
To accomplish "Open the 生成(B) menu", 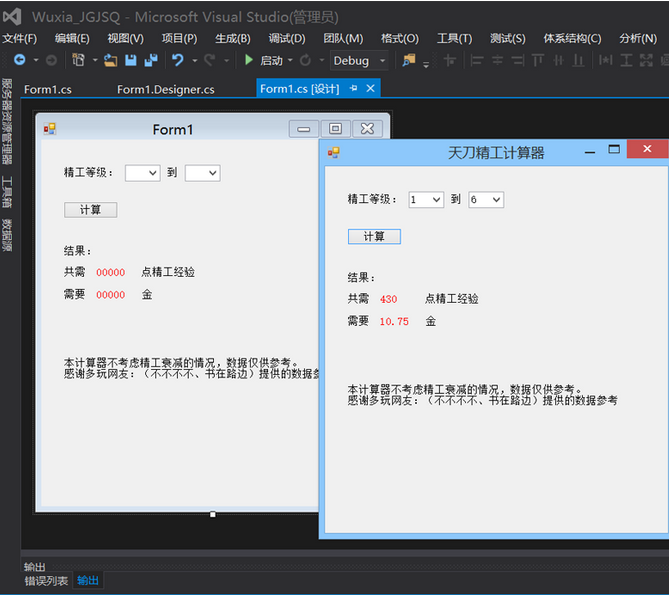I will [x=233, y=38].
